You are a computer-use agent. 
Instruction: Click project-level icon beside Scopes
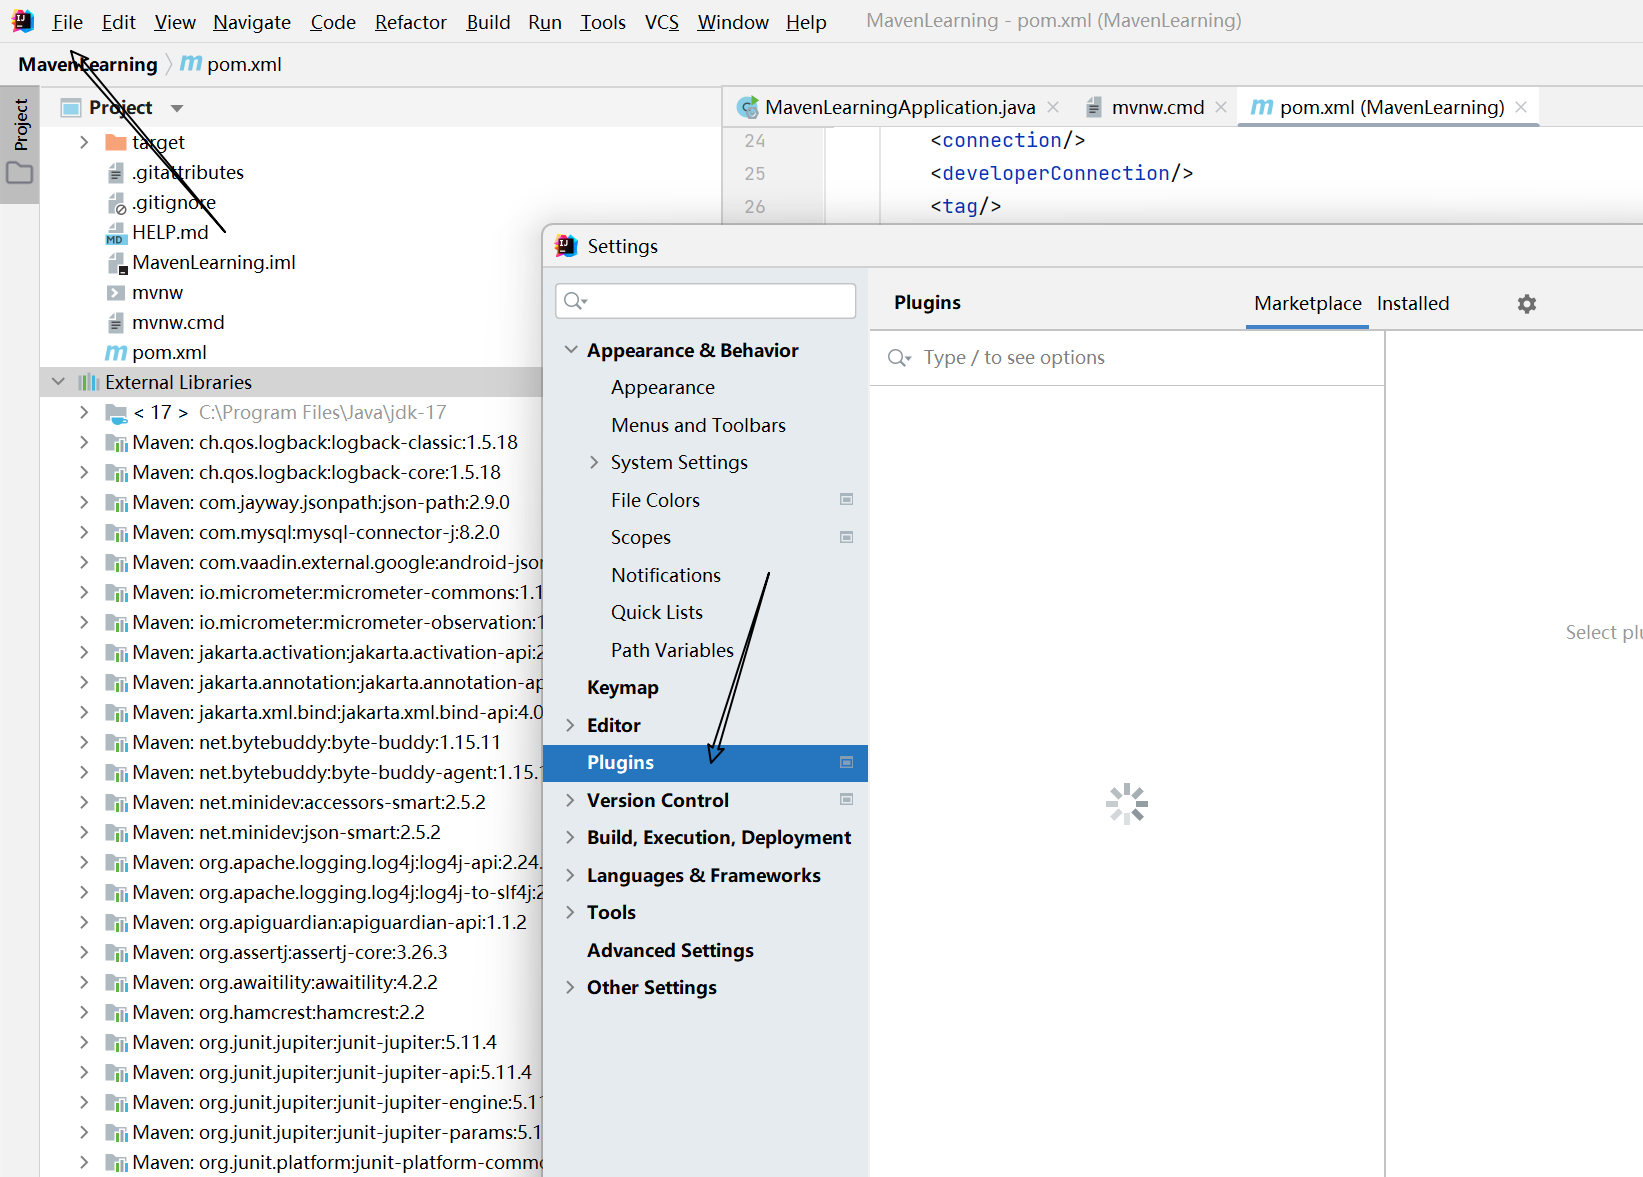pyautogui.click(x=846, y=537)
